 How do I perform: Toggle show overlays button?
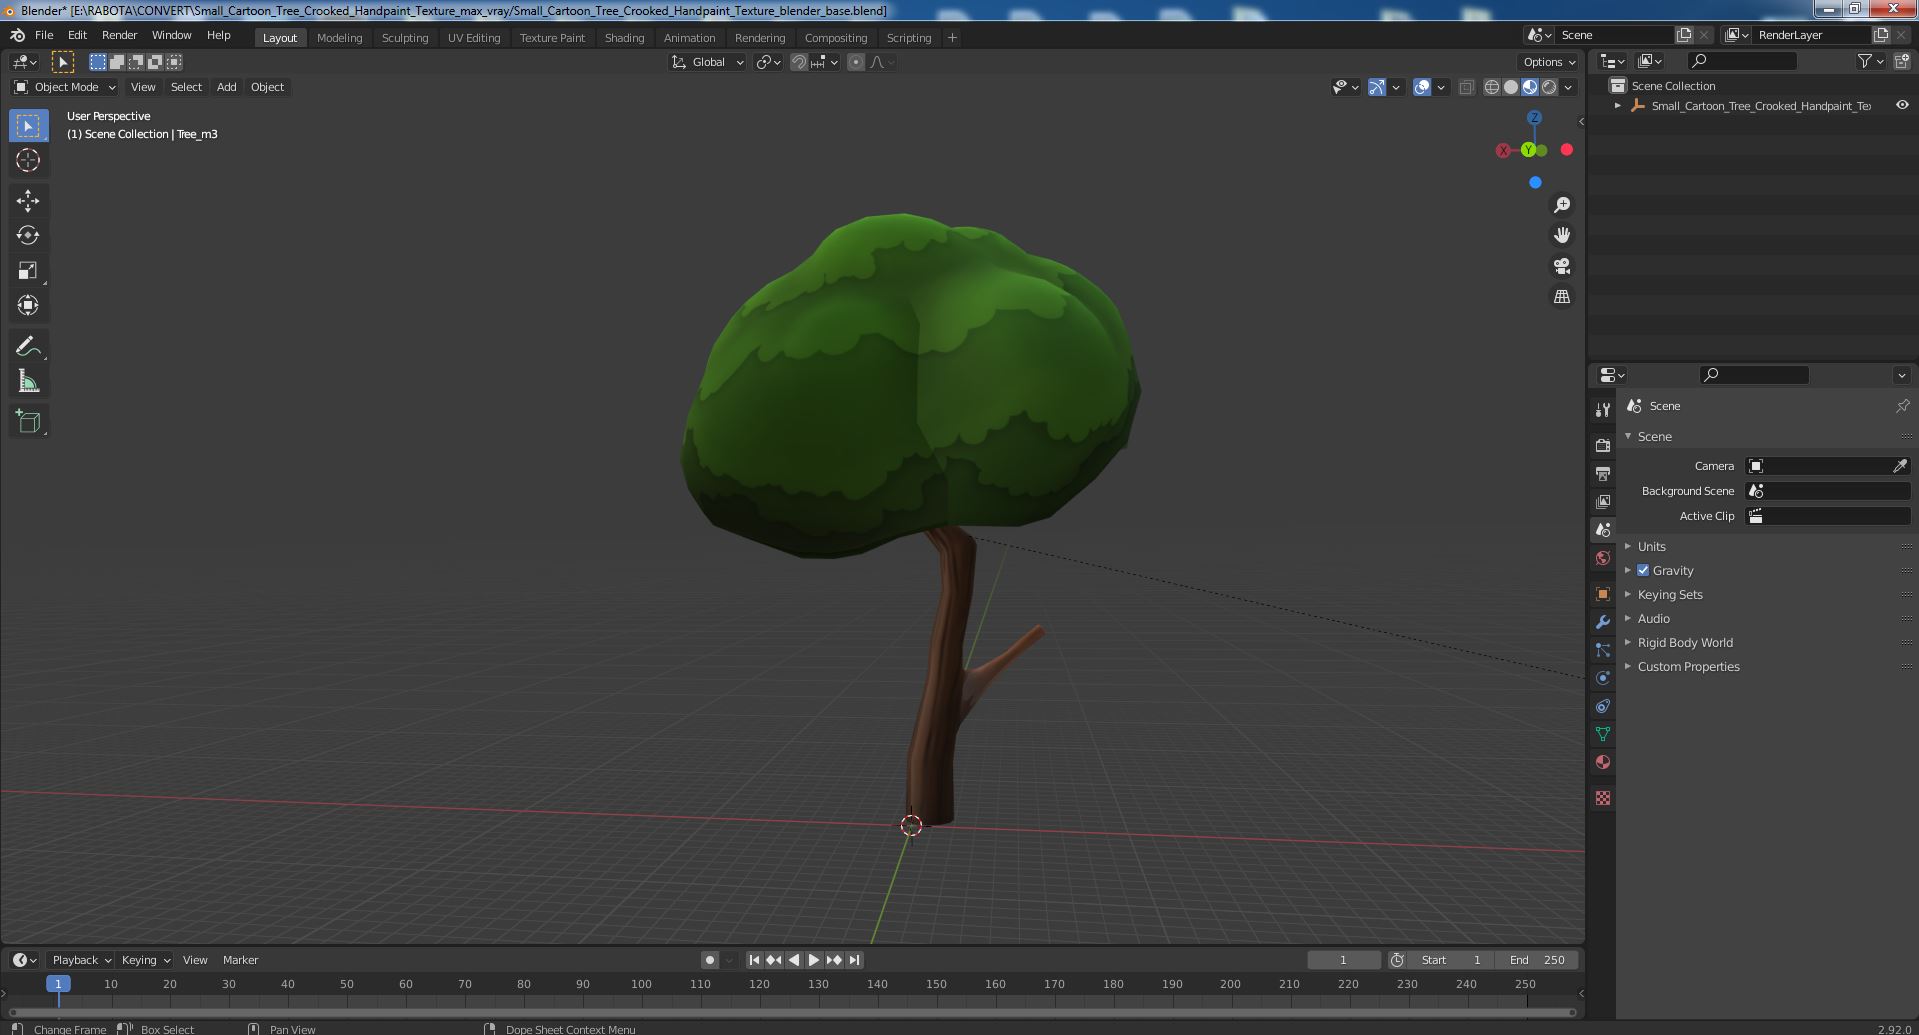[1422, 87]
